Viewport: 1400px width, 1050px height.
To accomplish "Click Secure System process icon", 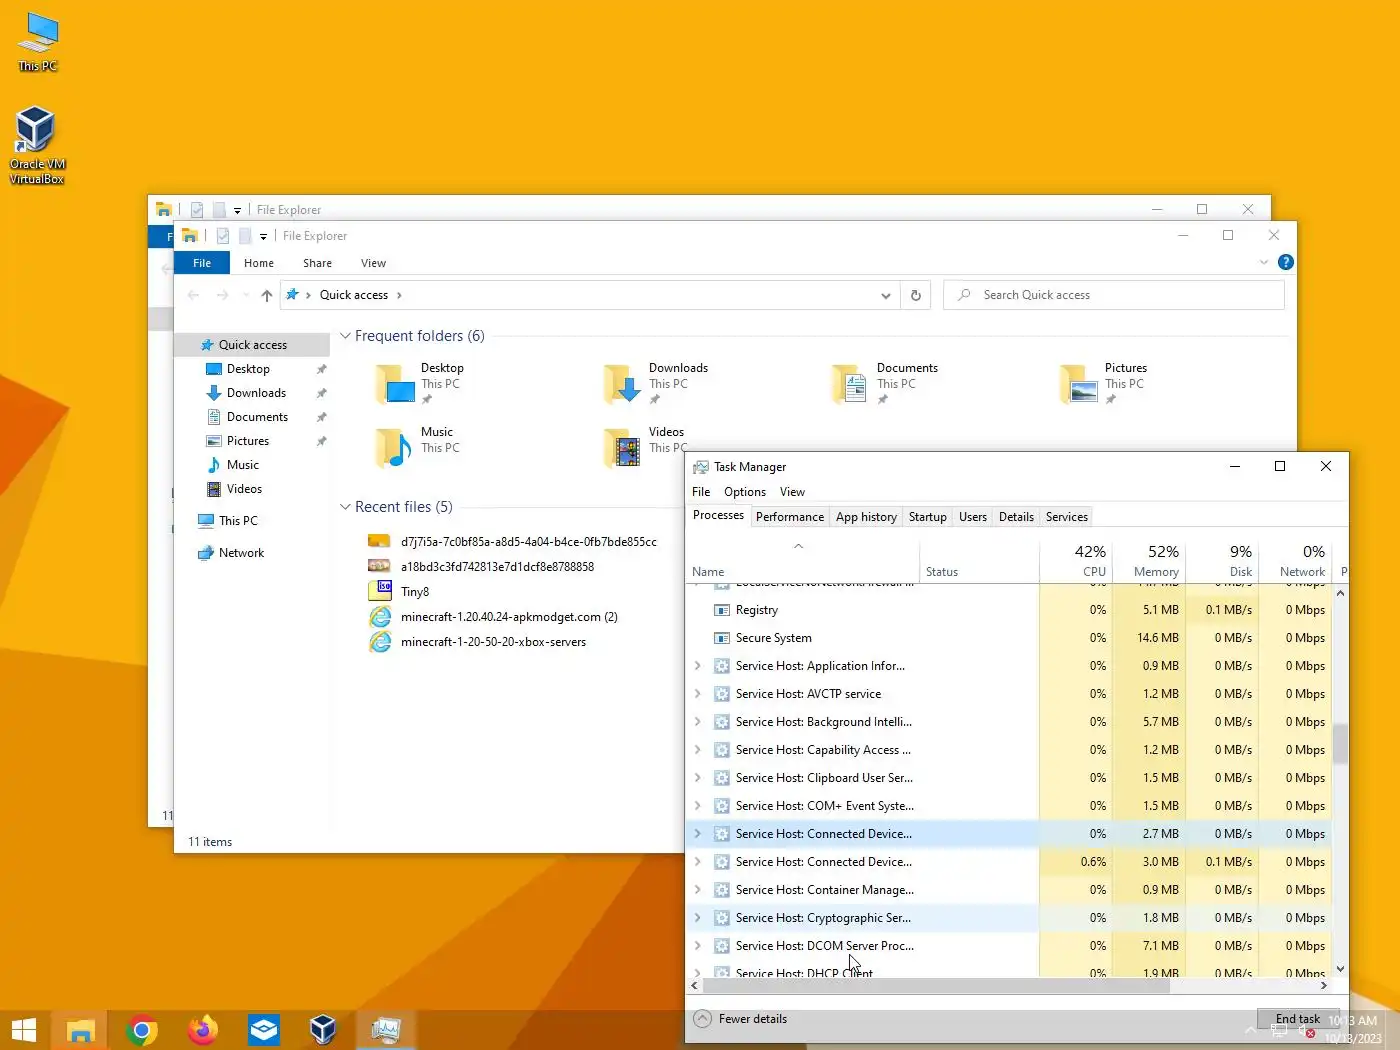I will (x=722, y=638).
